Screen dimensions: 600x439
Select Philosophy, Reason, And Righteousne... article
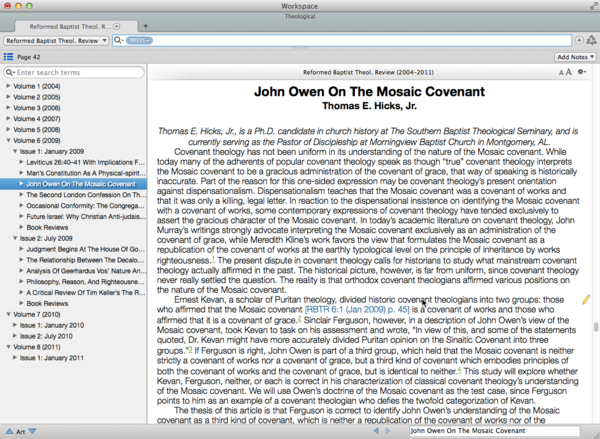[85, 282]
